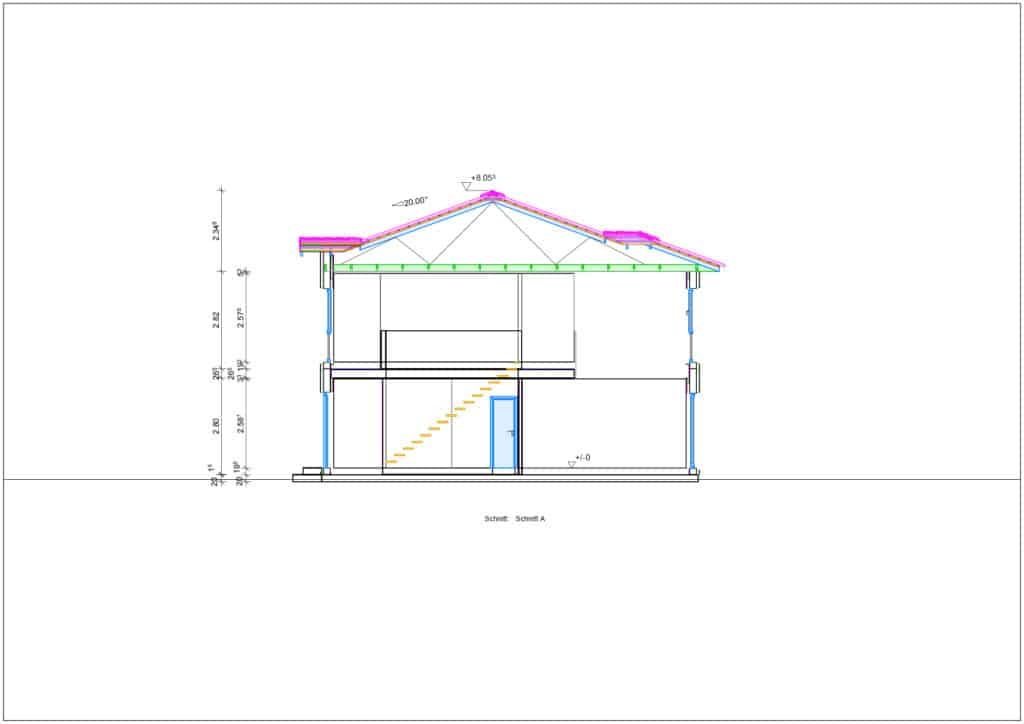Click the foundation slab at ground line
This screenshot has width=1024, height=724.
point(495,478)
